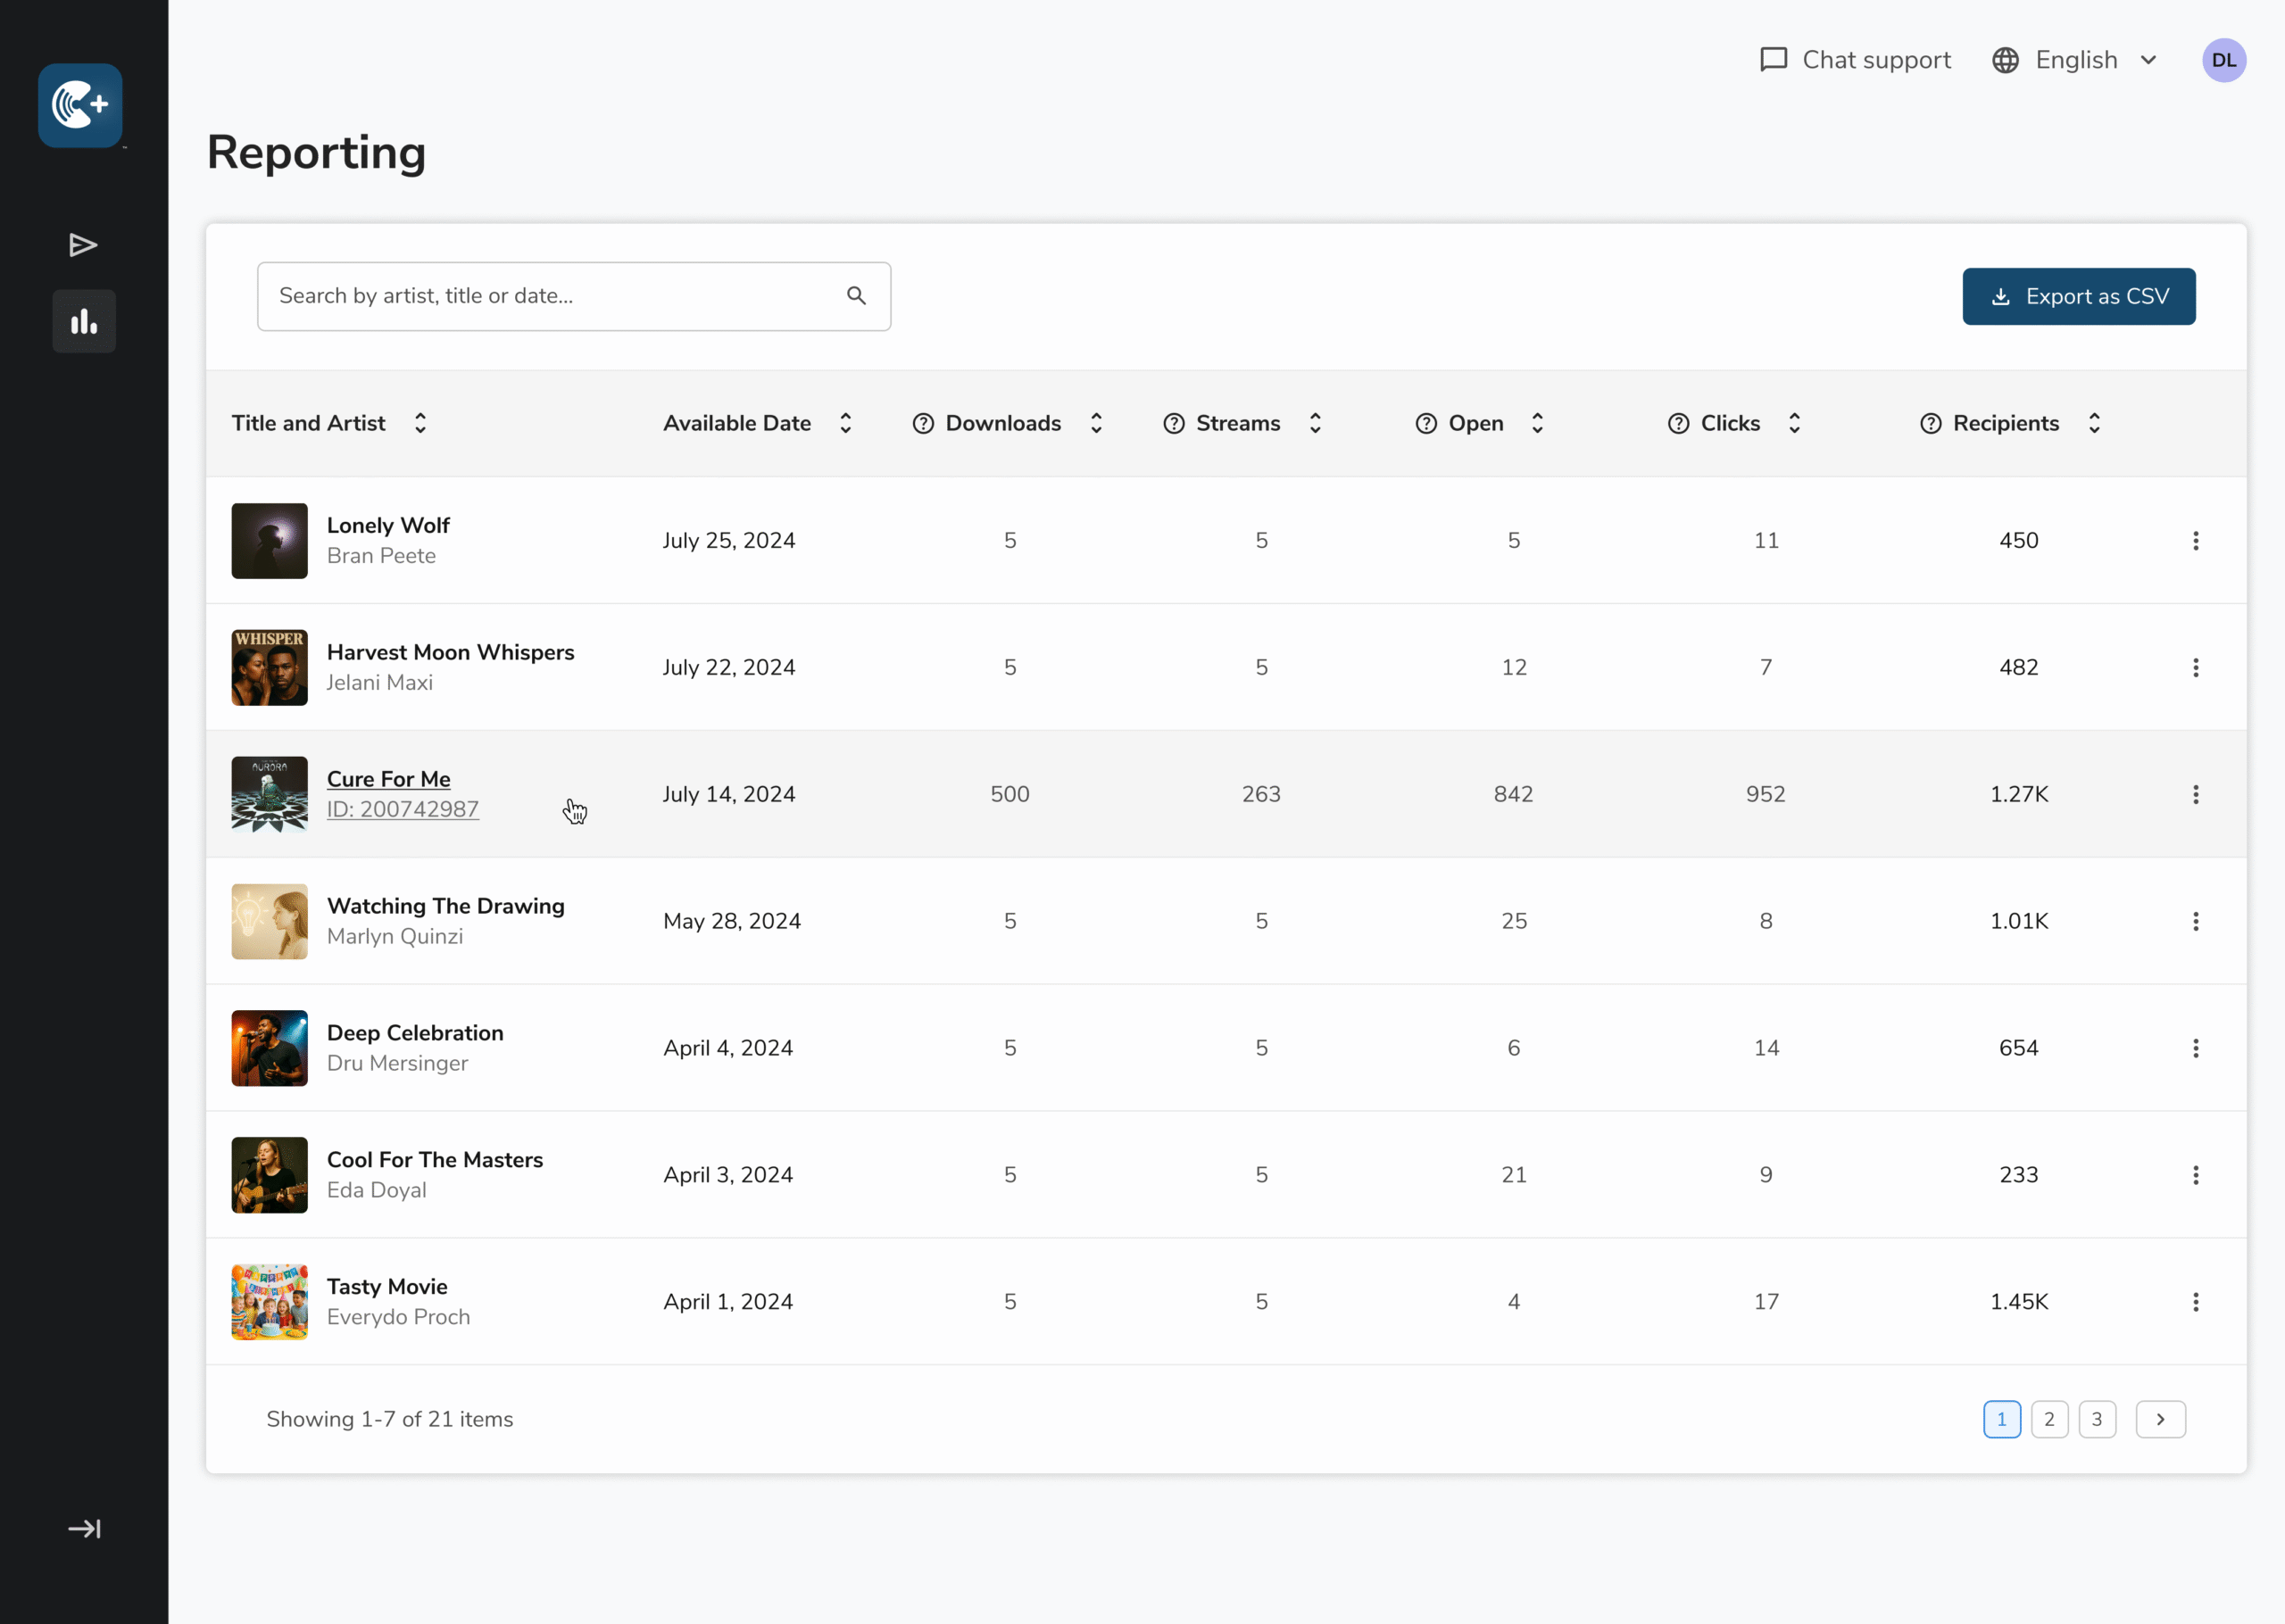Open the three-dot menu for Tasty Movie
Screen dimensions: 2285x1624
(2195, 1302)
